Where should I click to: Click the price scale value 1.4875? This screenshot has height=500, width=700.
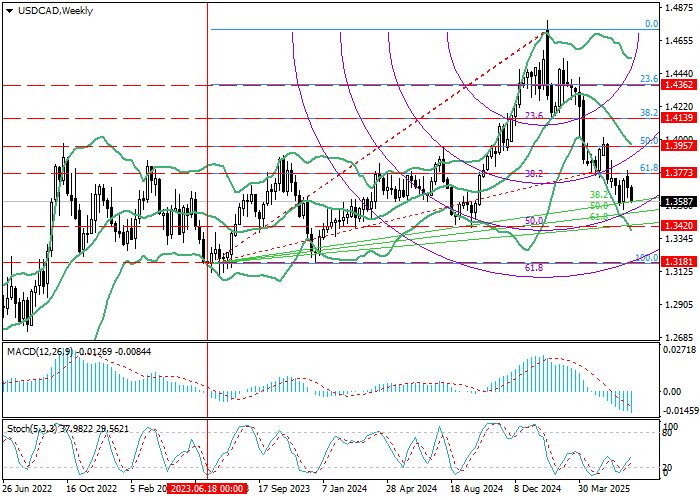(679, 8)
